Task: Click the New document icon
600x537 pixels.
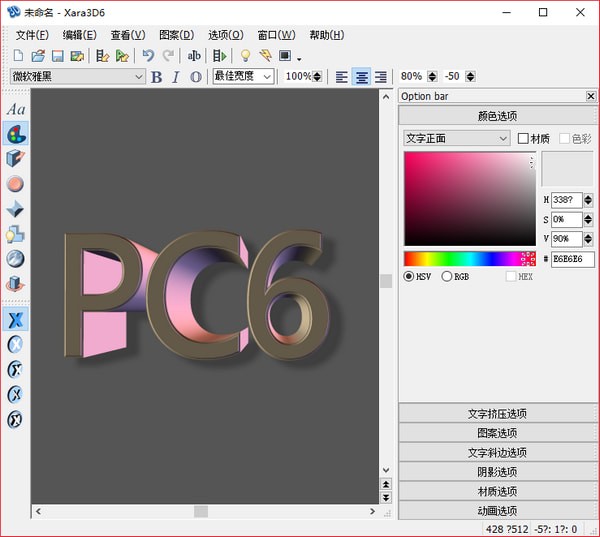Action: (20, 56)
